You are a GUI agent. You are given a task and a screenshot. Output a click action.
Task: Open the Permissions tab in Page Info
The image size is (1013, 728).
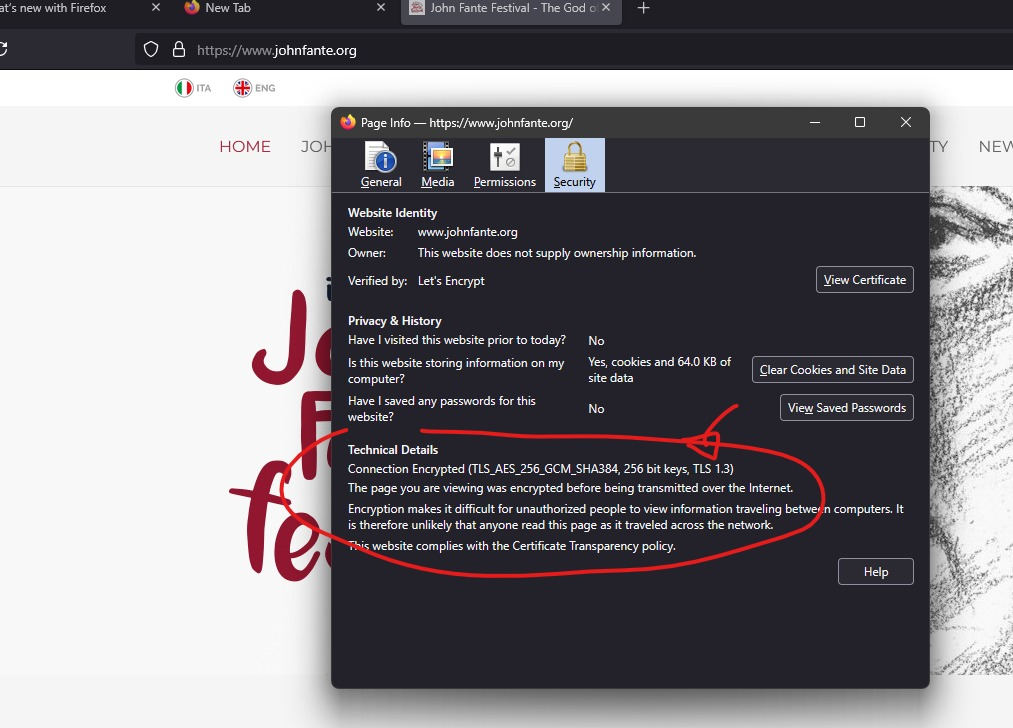(x=505, y=165)
